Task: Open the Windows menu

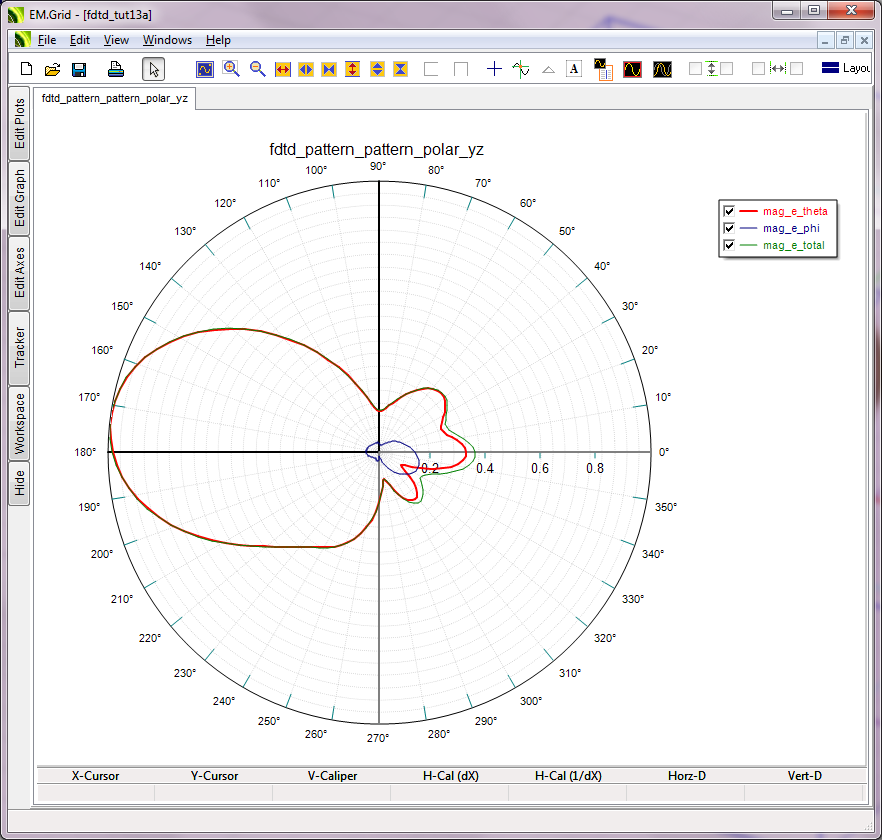Action: [167, 40]
